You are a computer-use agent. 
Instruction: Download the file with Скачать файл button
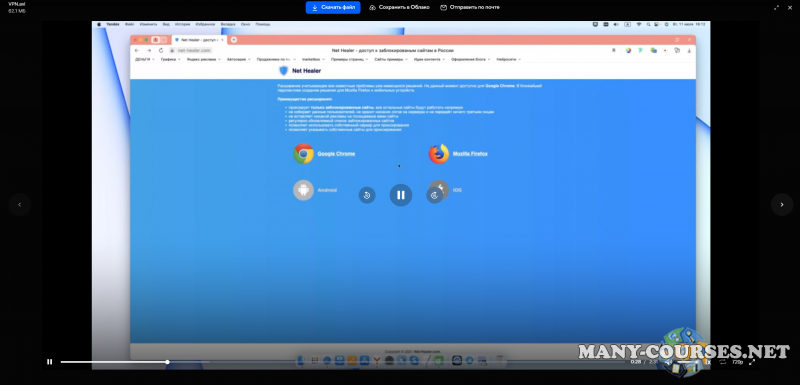pyautogui.click(x=333, y=7)
